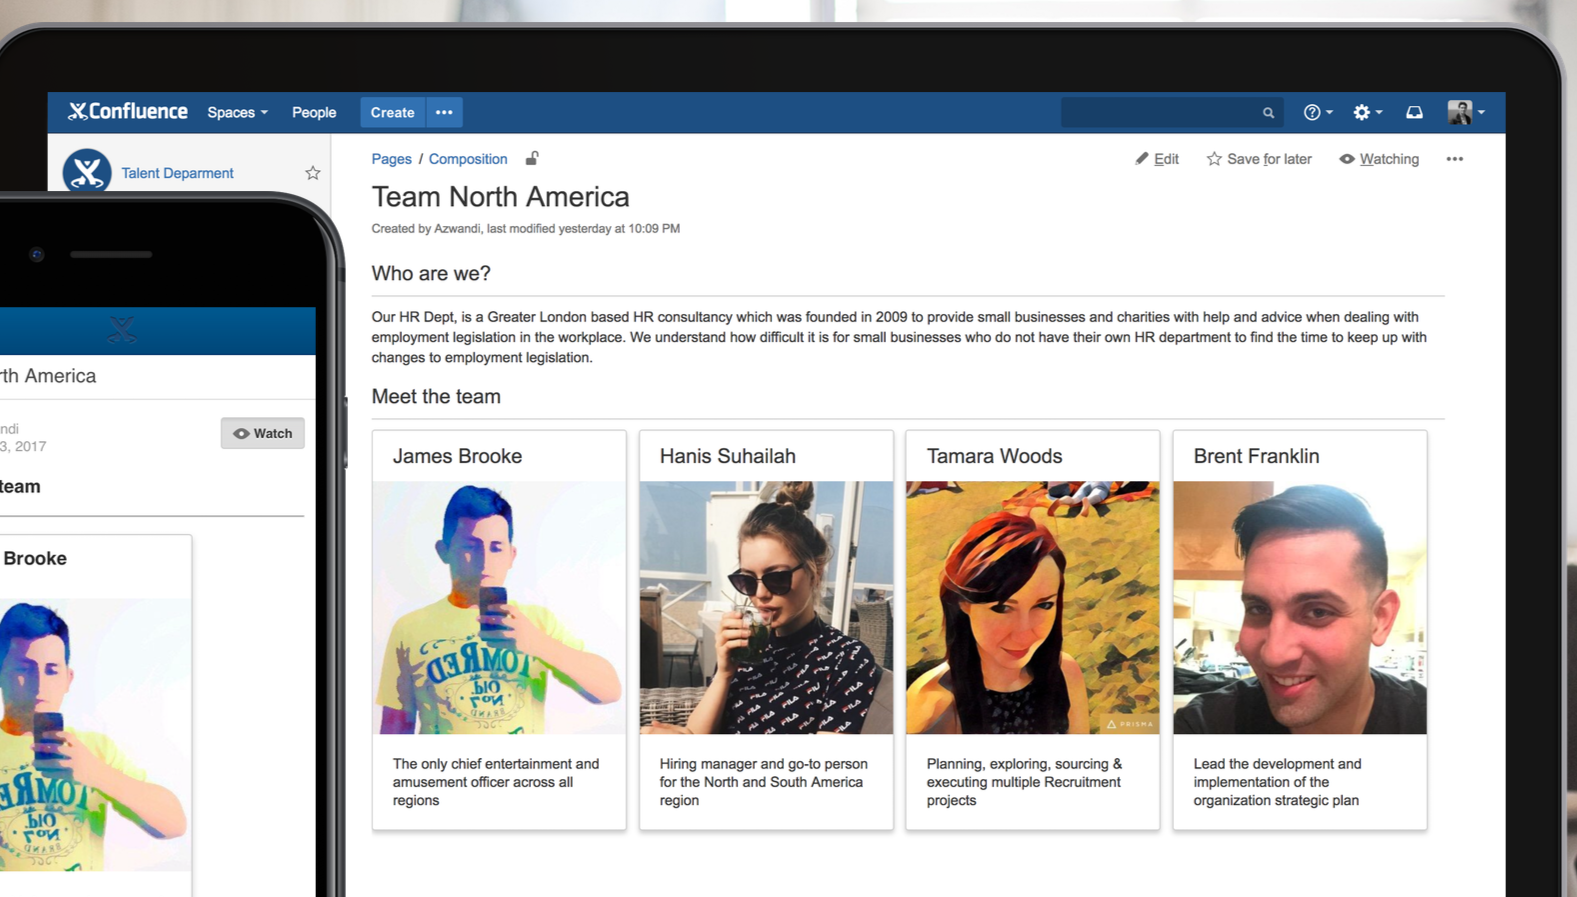1577x897 pixels.
Task: Edit the page with pencil button
Action: [x=1157, y=159]
